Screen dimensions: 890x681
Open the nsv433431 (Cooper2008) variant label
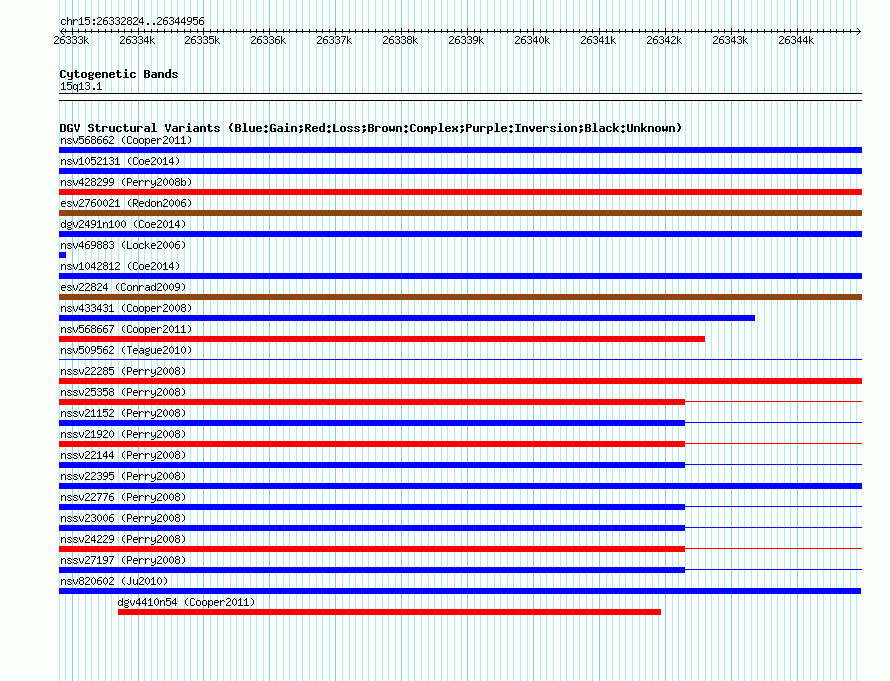[x=126, y=308]
